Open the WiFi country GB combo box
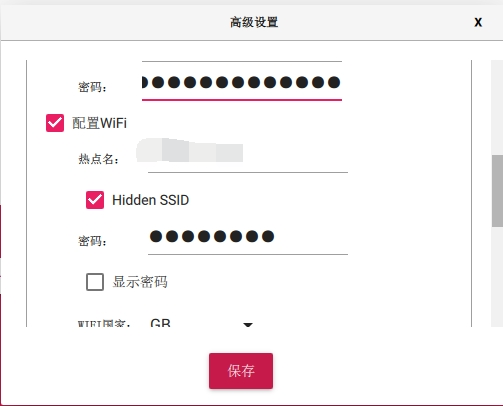The width and height of the screenshot is (503, 406). pyautogui.click(x=202, y=323)
